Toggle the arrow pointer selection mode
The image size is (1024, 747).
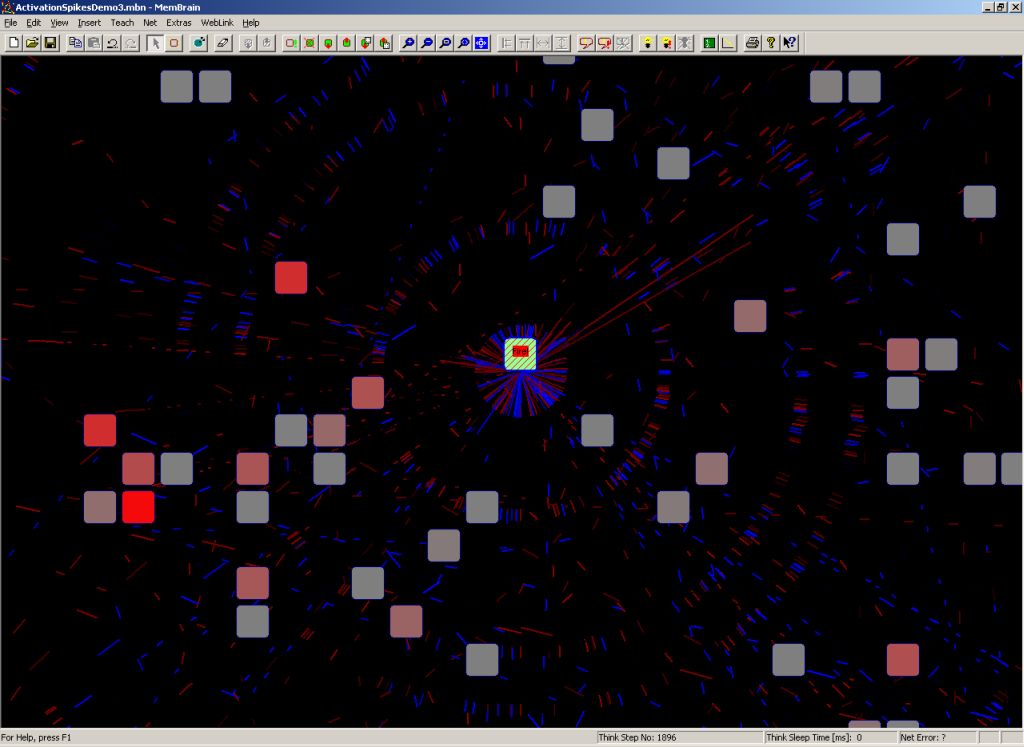click(x=155, y=43)
